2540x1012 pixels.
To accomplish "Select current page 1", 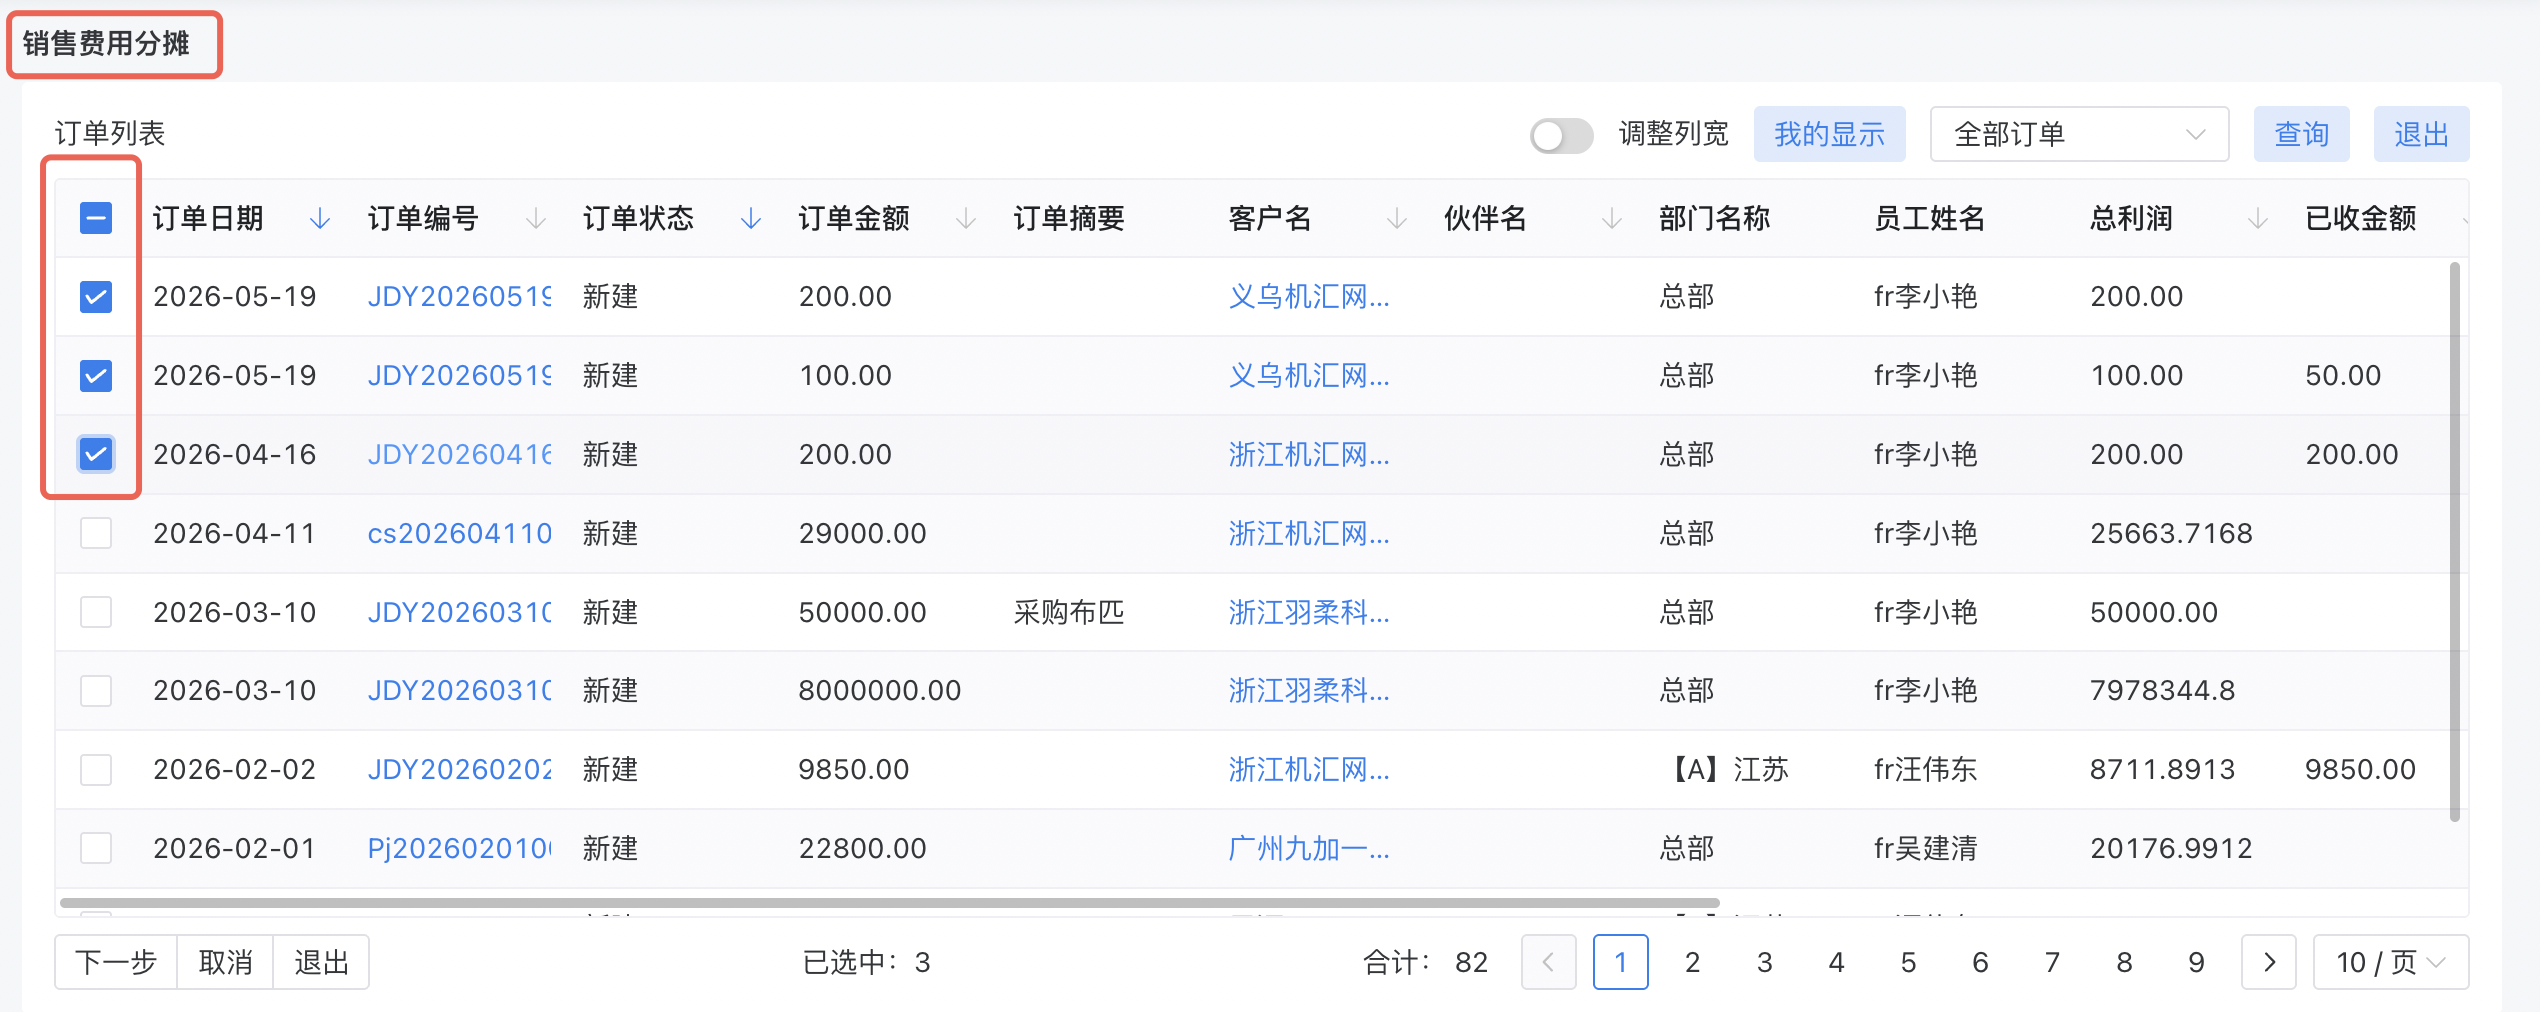I will 1620,962.
